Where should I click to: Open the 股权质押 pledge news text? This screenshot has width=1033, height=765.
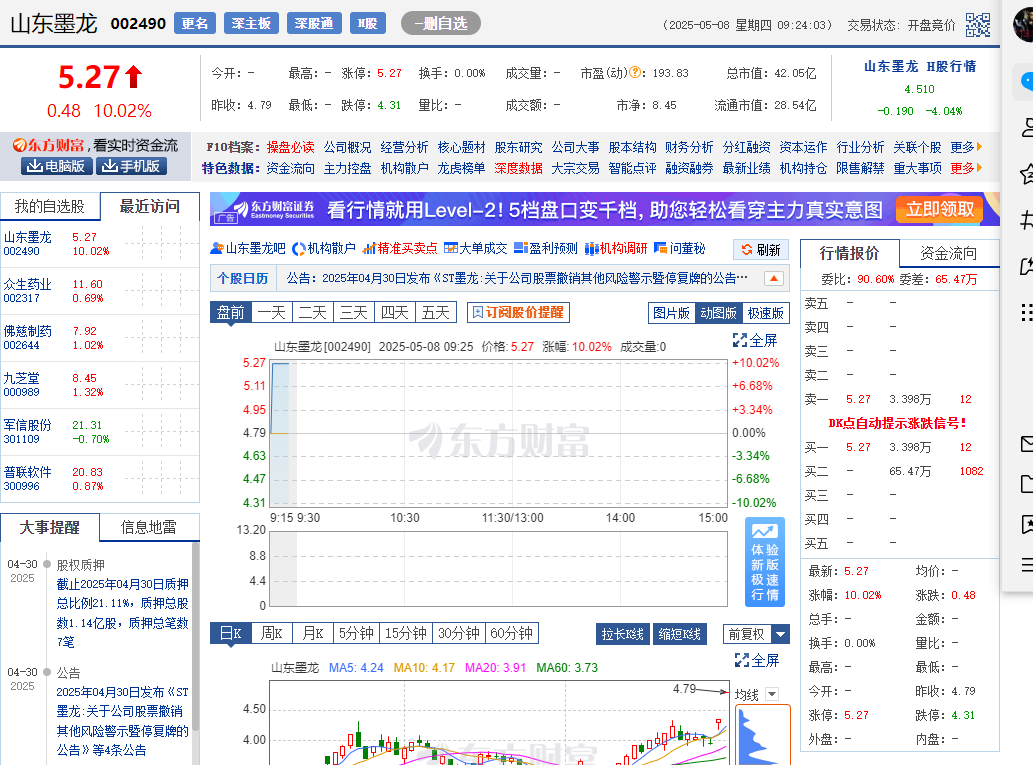pos(123,613)
